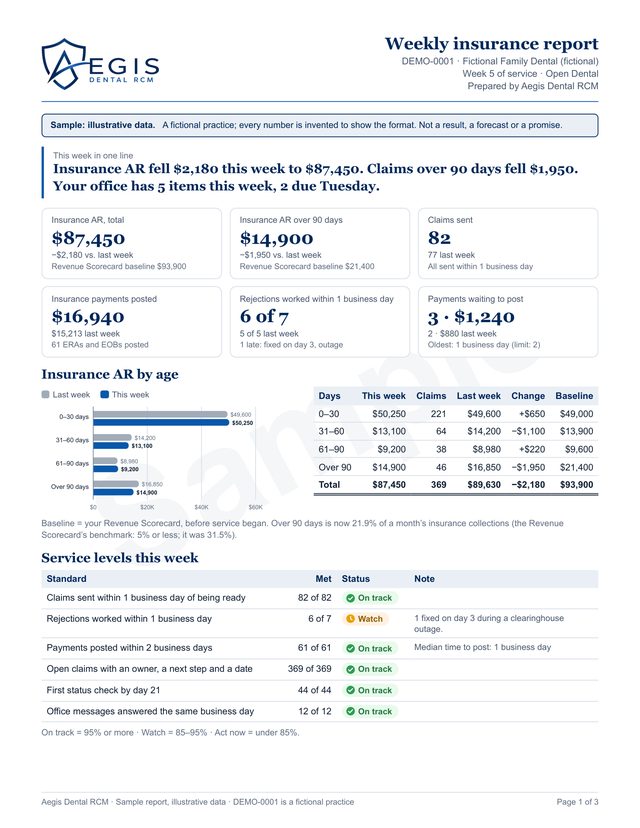Viewport: 640px width, 828px height.
Task: Click the blue This week legend swatch
Action: (105, 394)
